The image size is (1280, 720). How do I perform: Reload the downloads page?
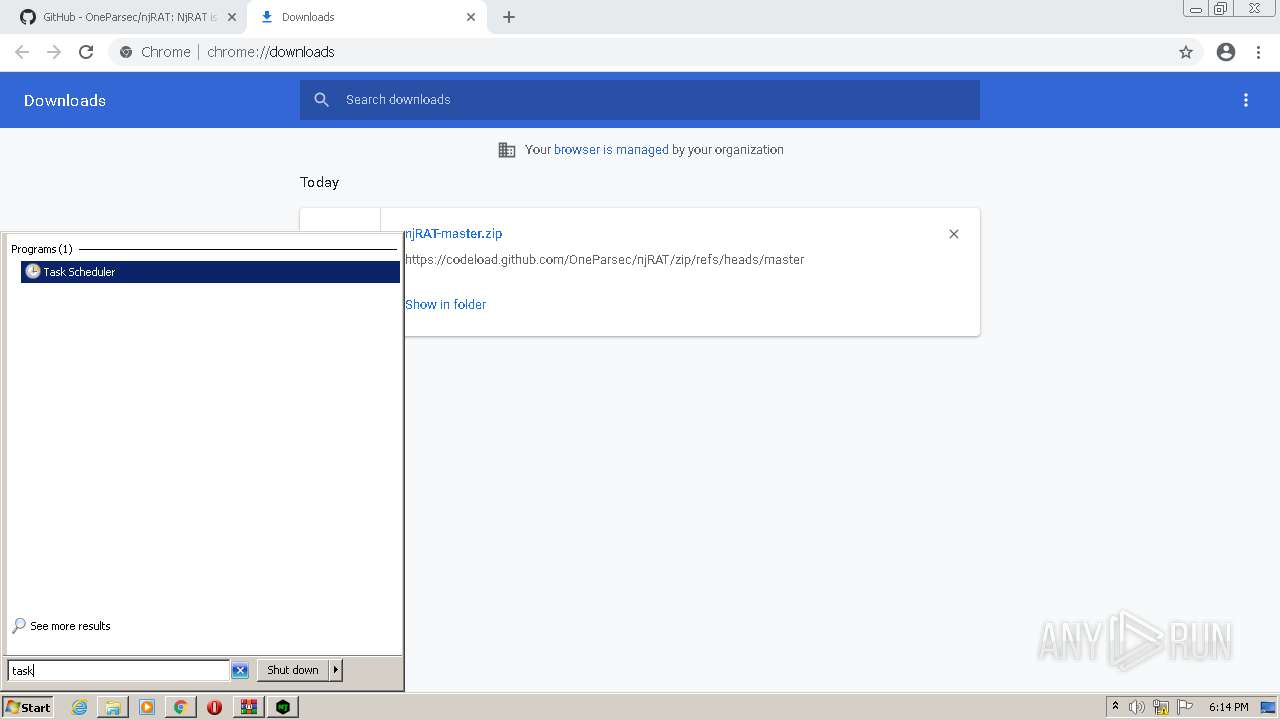pos(86,52)
